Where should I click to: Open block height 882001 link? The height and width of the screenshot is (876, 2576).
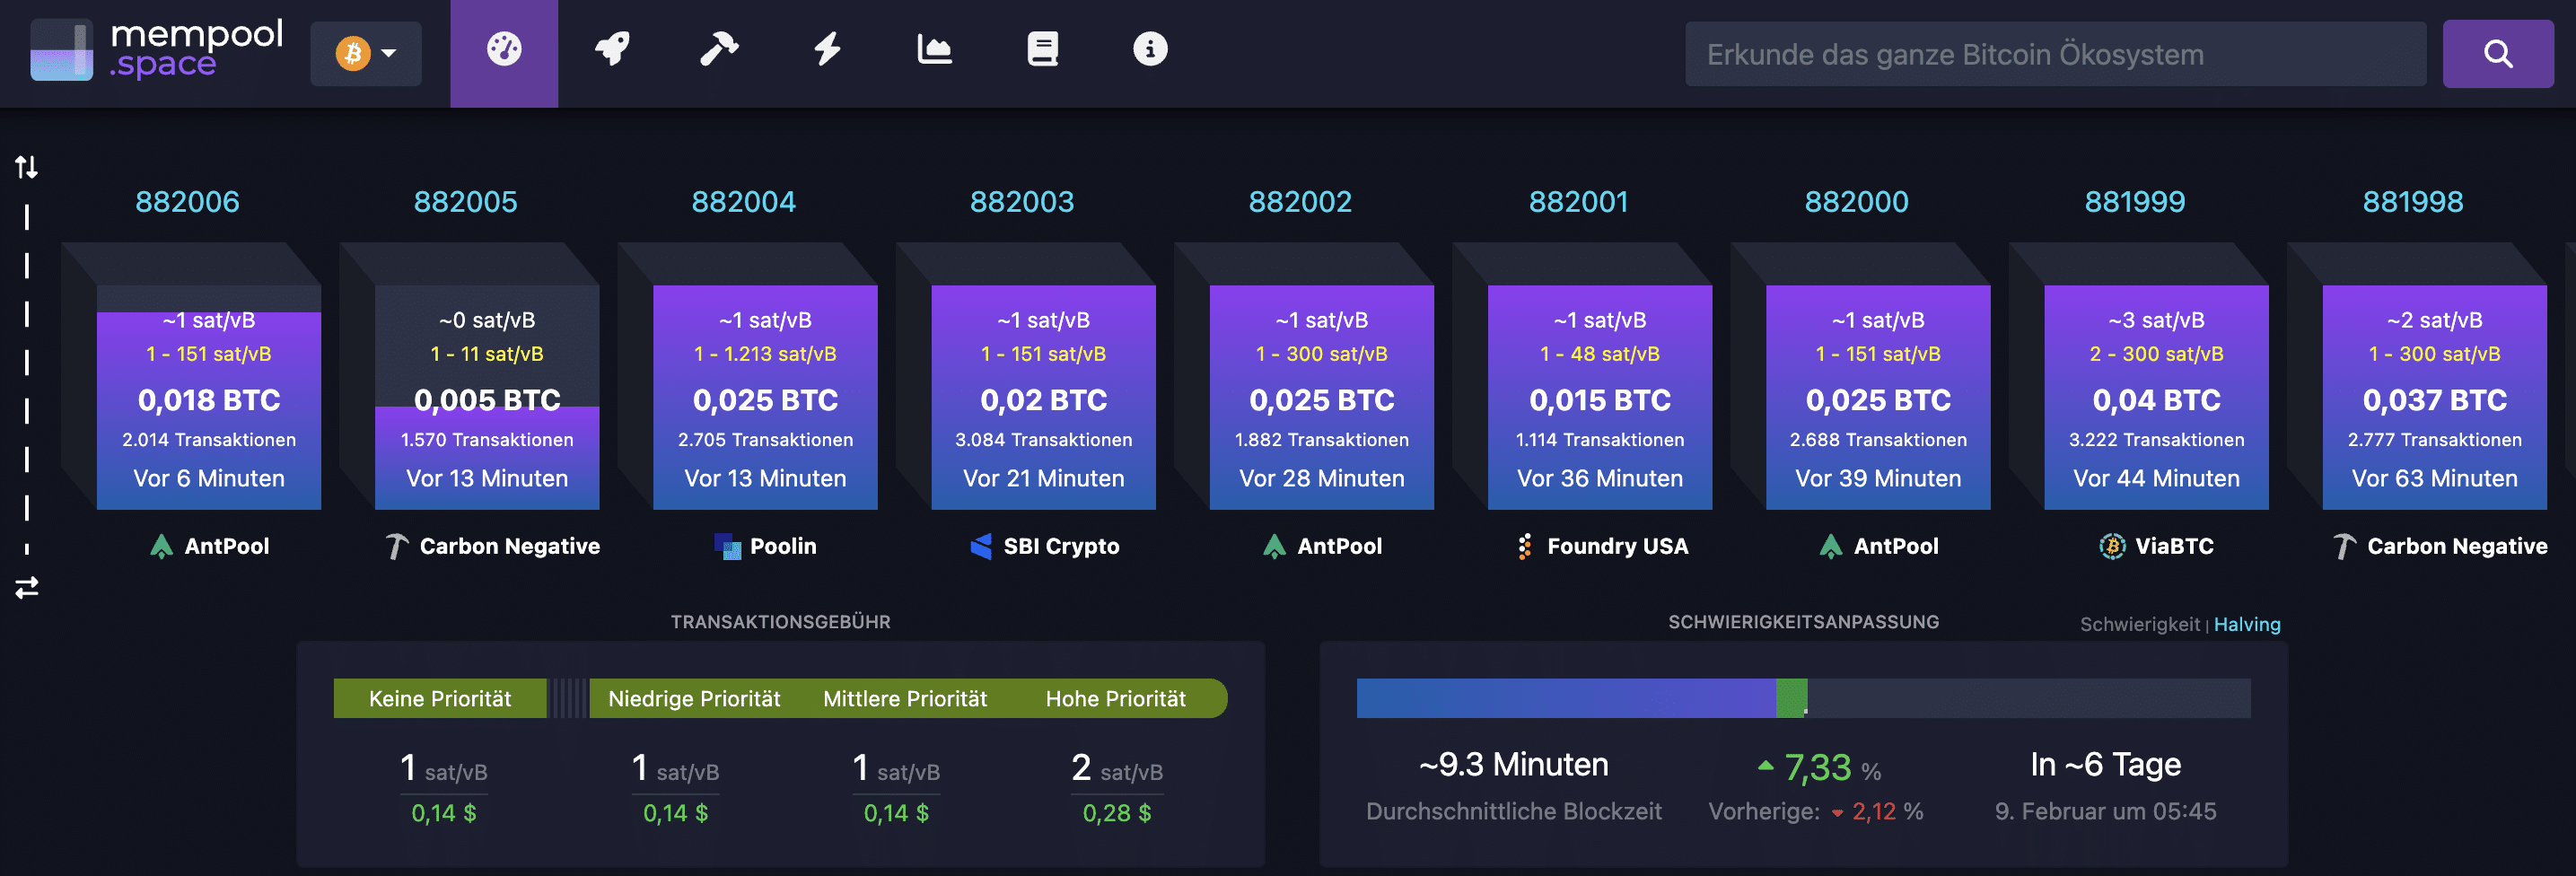(x=1578, y=202)
